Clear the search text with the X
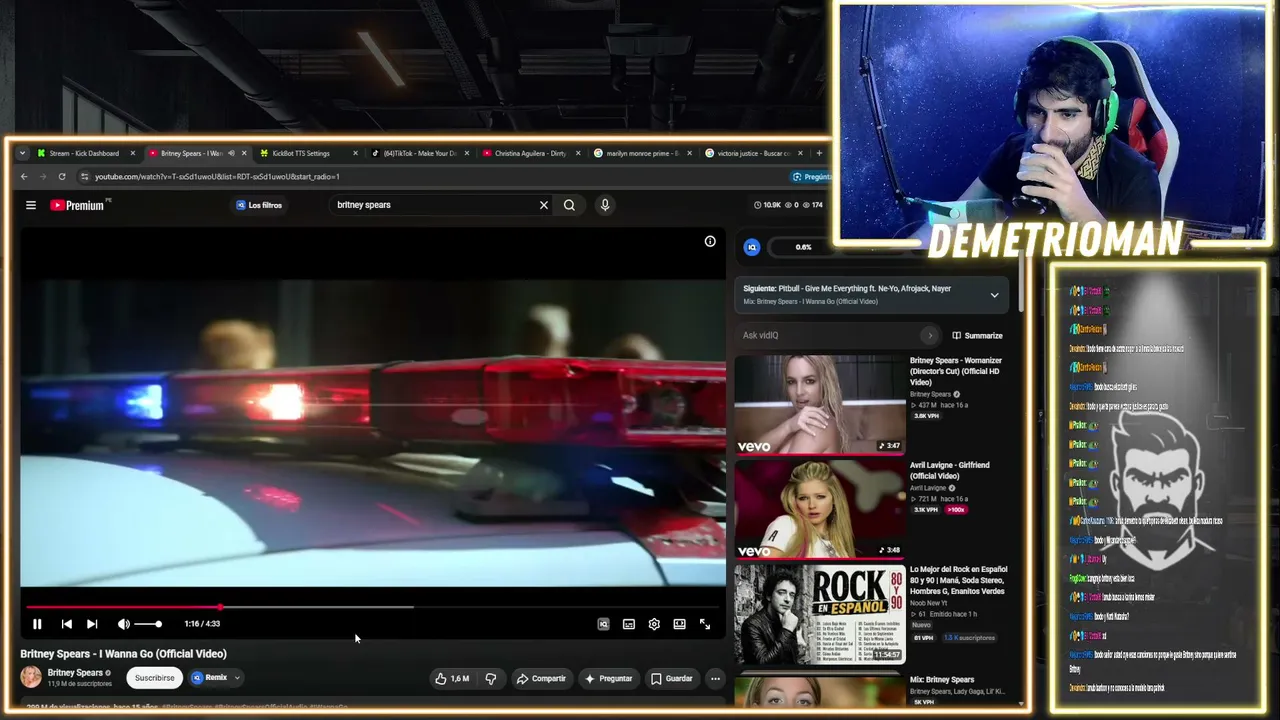Screen dimensions: 1280x720 (x=544, y=205)
